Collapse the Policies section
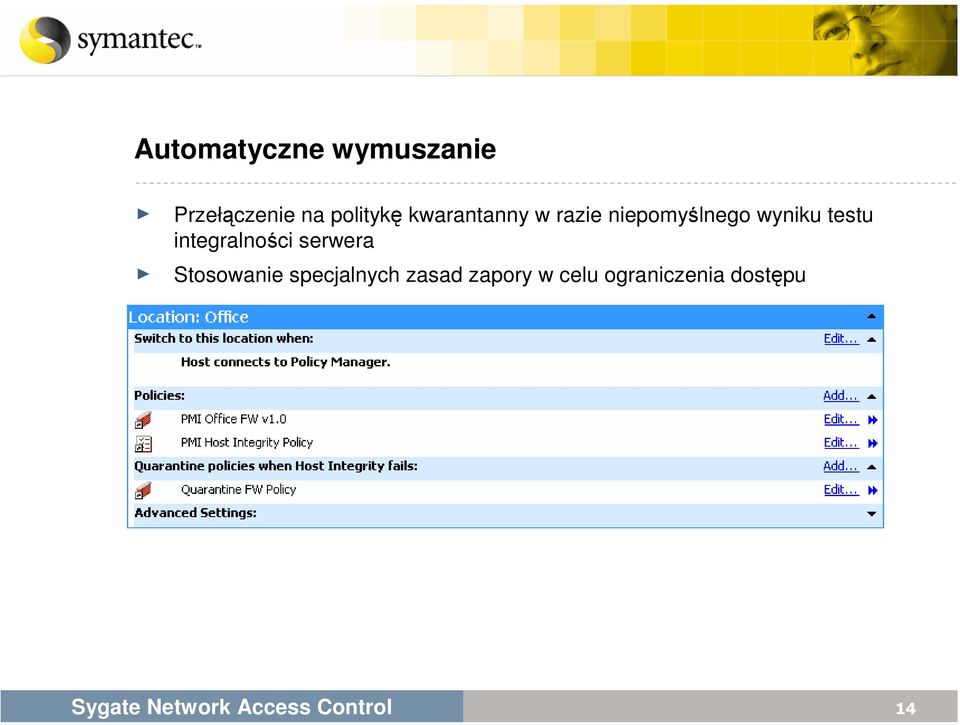Image resolution: width=960 pixels, height=725 pixels. point(872,397)
